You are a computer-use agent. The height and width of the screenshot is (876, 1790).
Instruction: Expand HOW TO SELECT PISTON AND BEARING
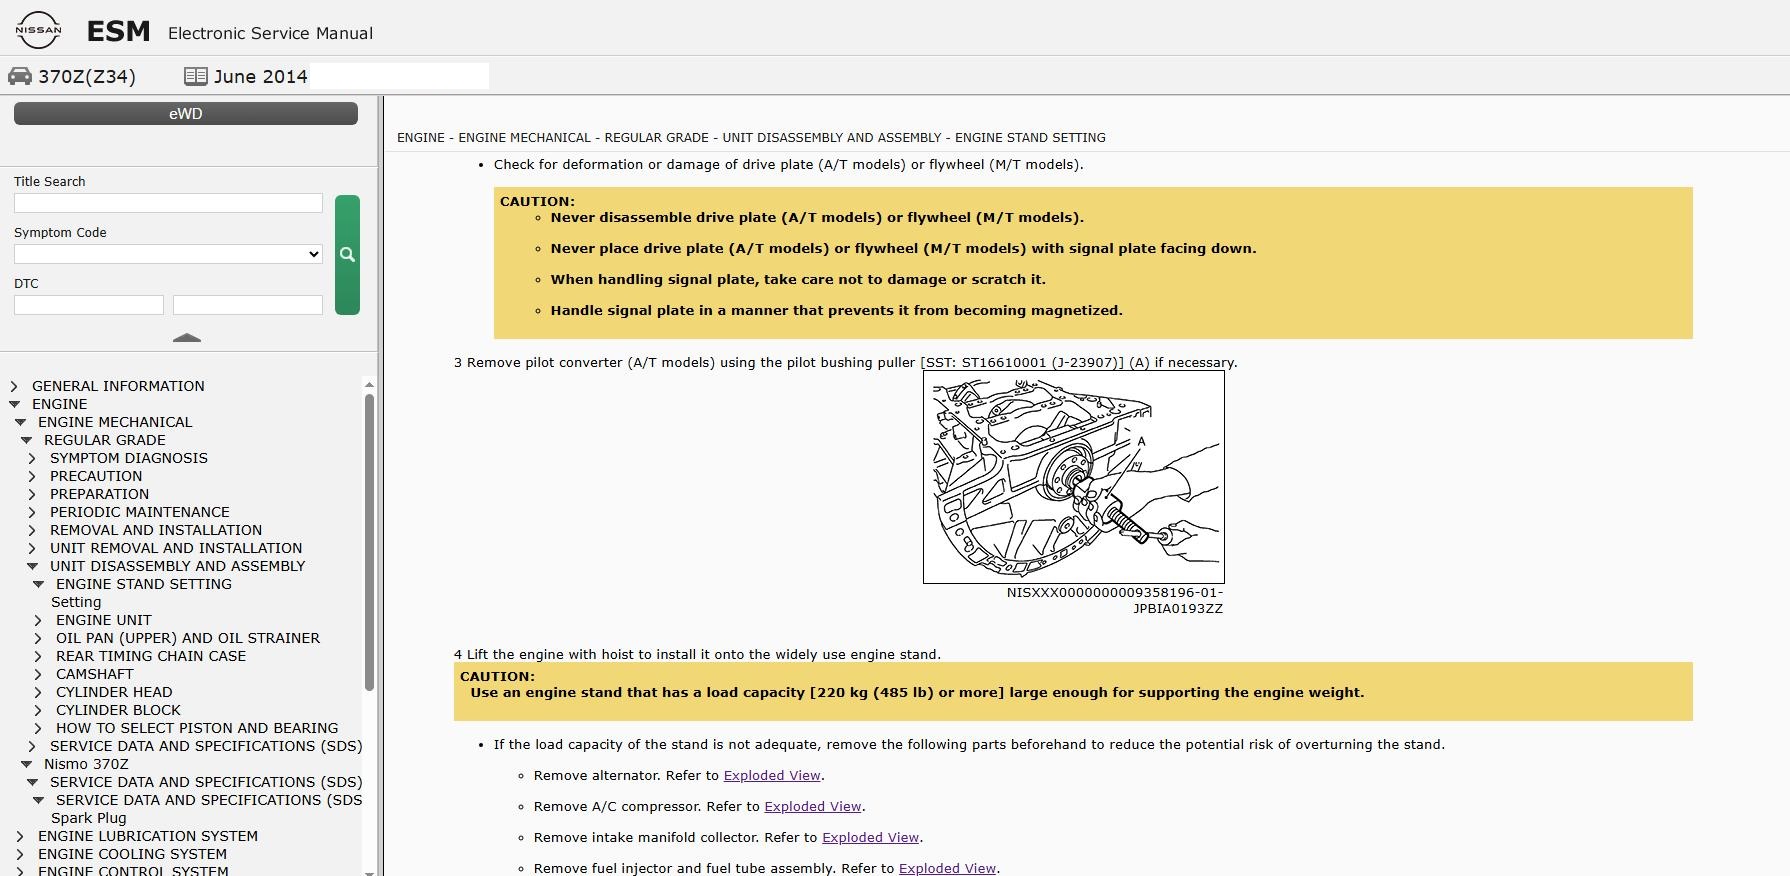click(38, 728)
